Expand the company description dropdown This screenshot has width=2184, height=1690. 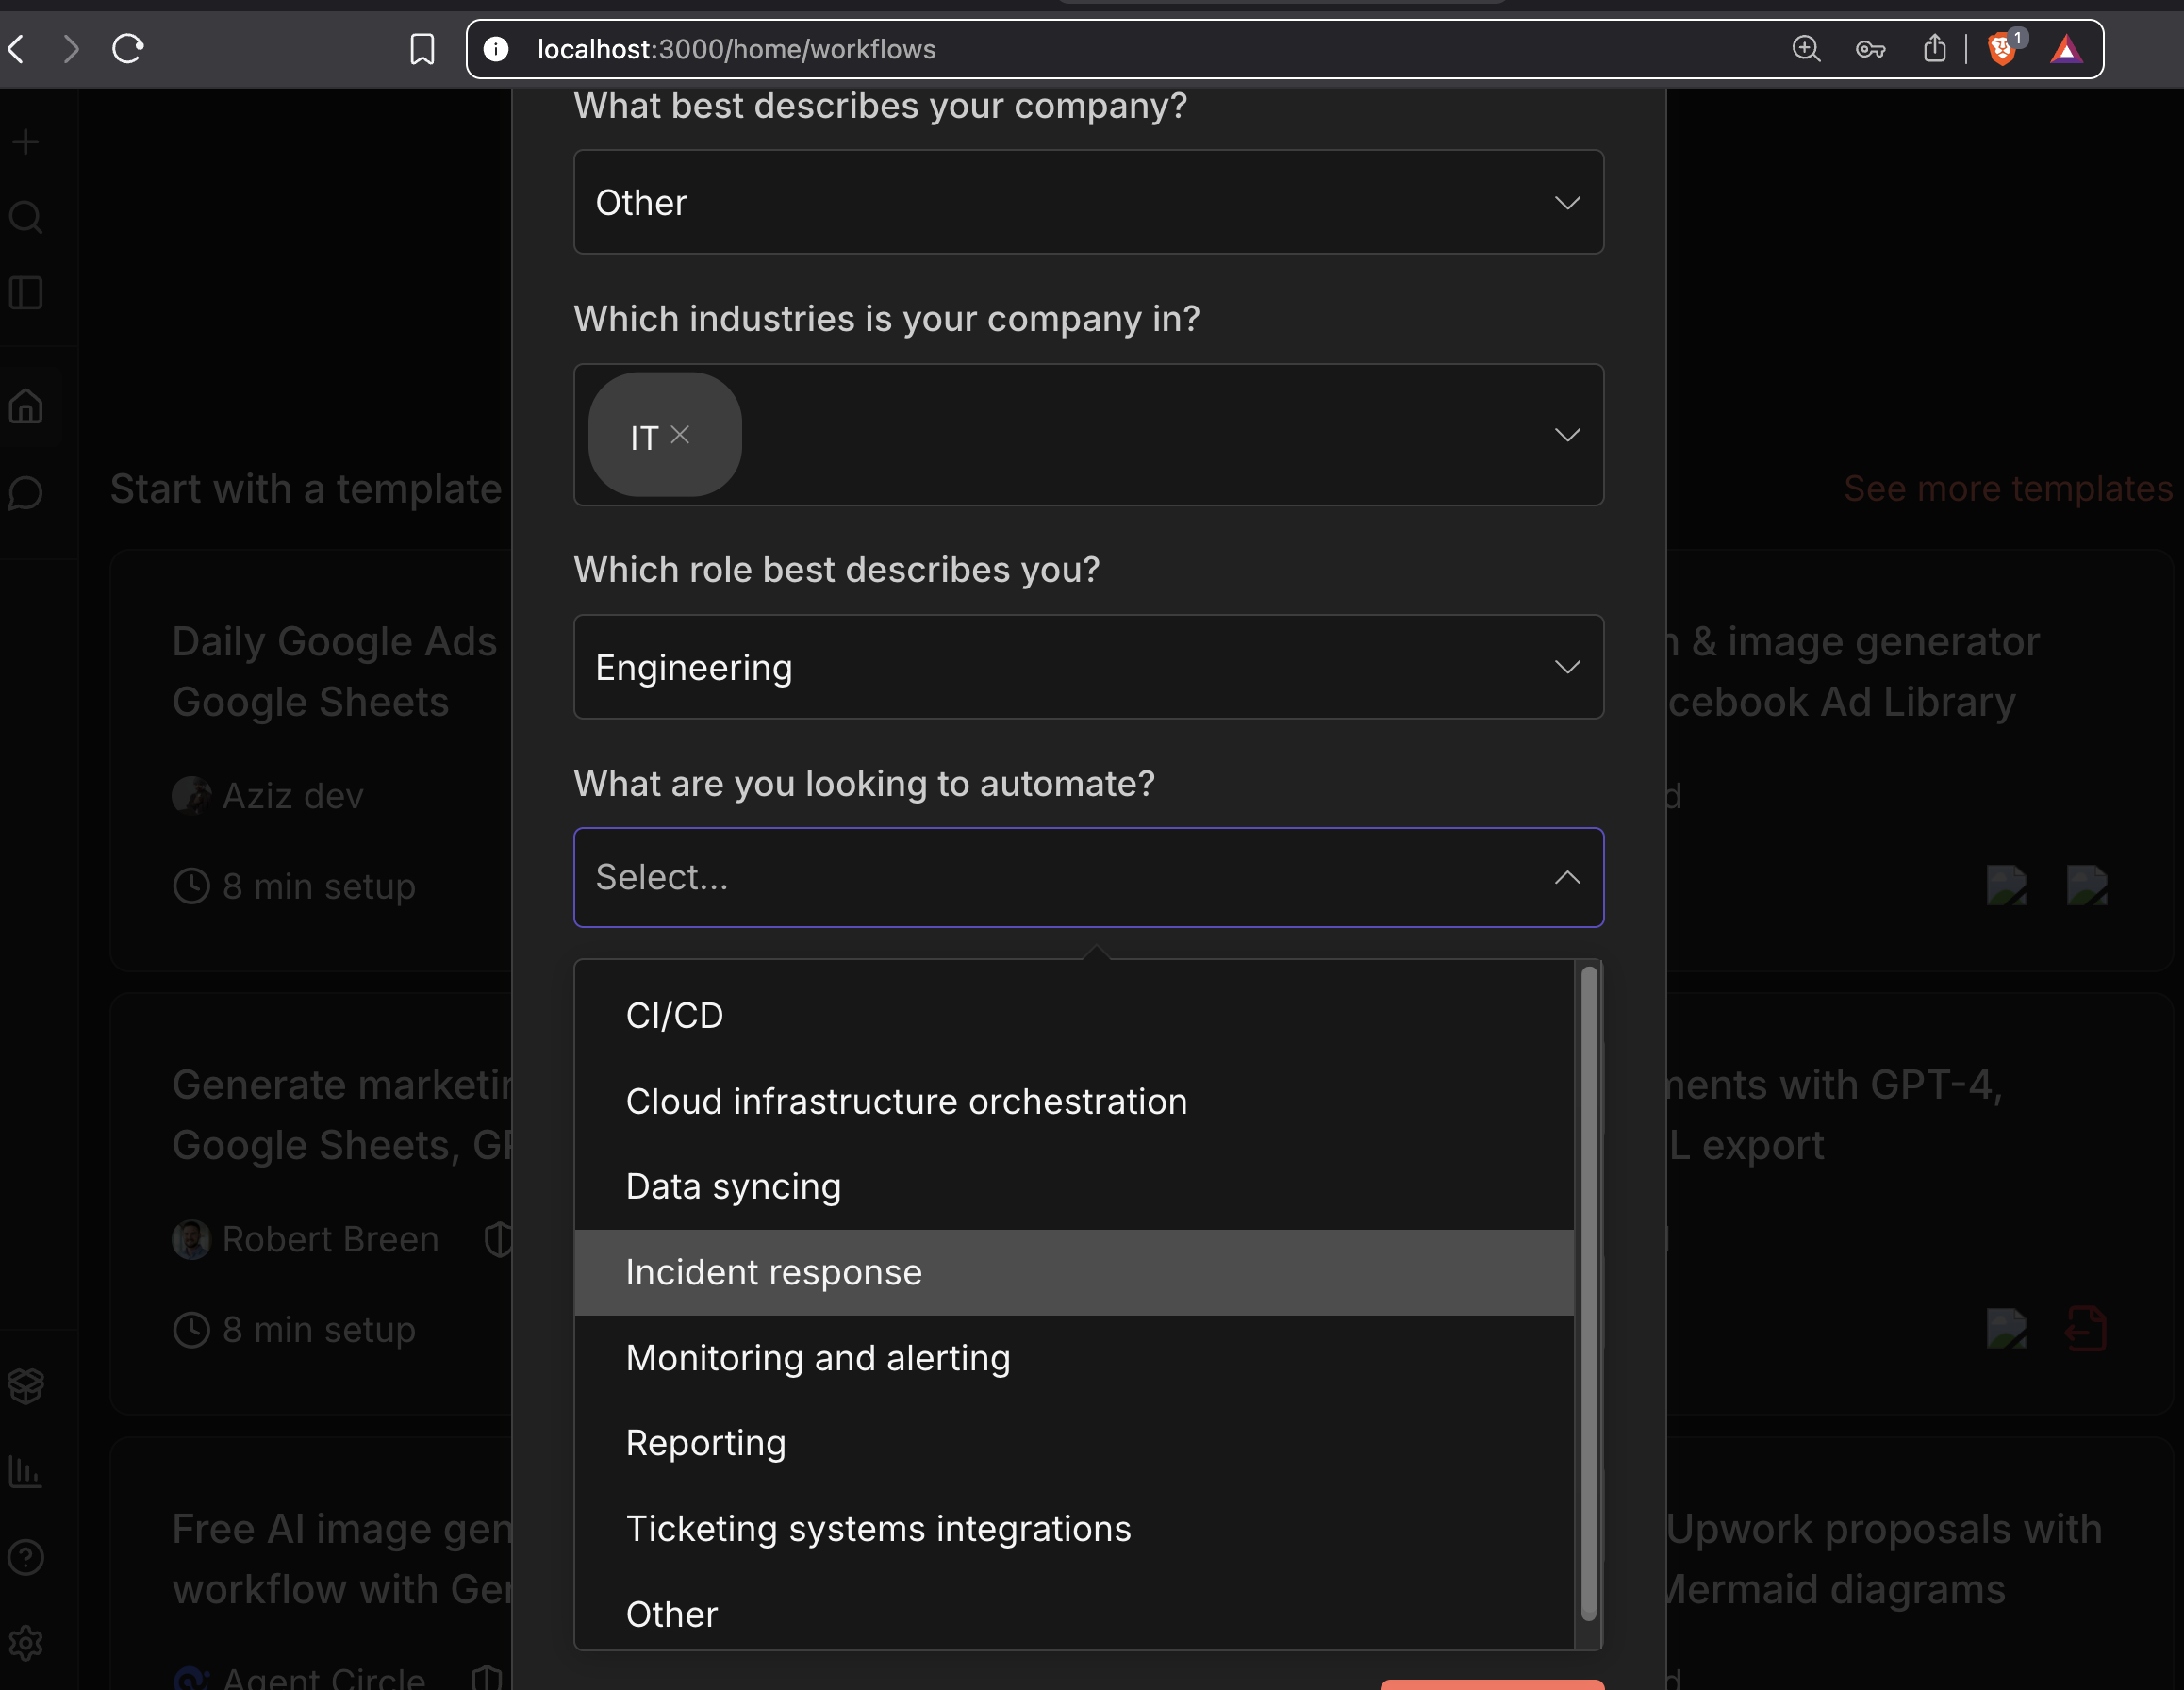click(1088, 202)
